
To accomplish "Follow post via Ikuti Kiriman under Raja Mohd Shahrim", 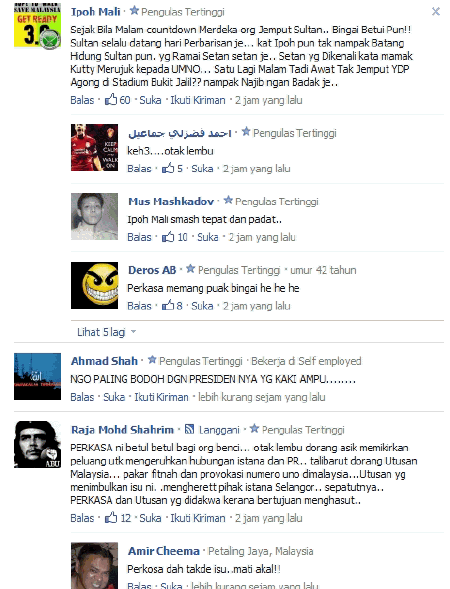I will point(198,518).
